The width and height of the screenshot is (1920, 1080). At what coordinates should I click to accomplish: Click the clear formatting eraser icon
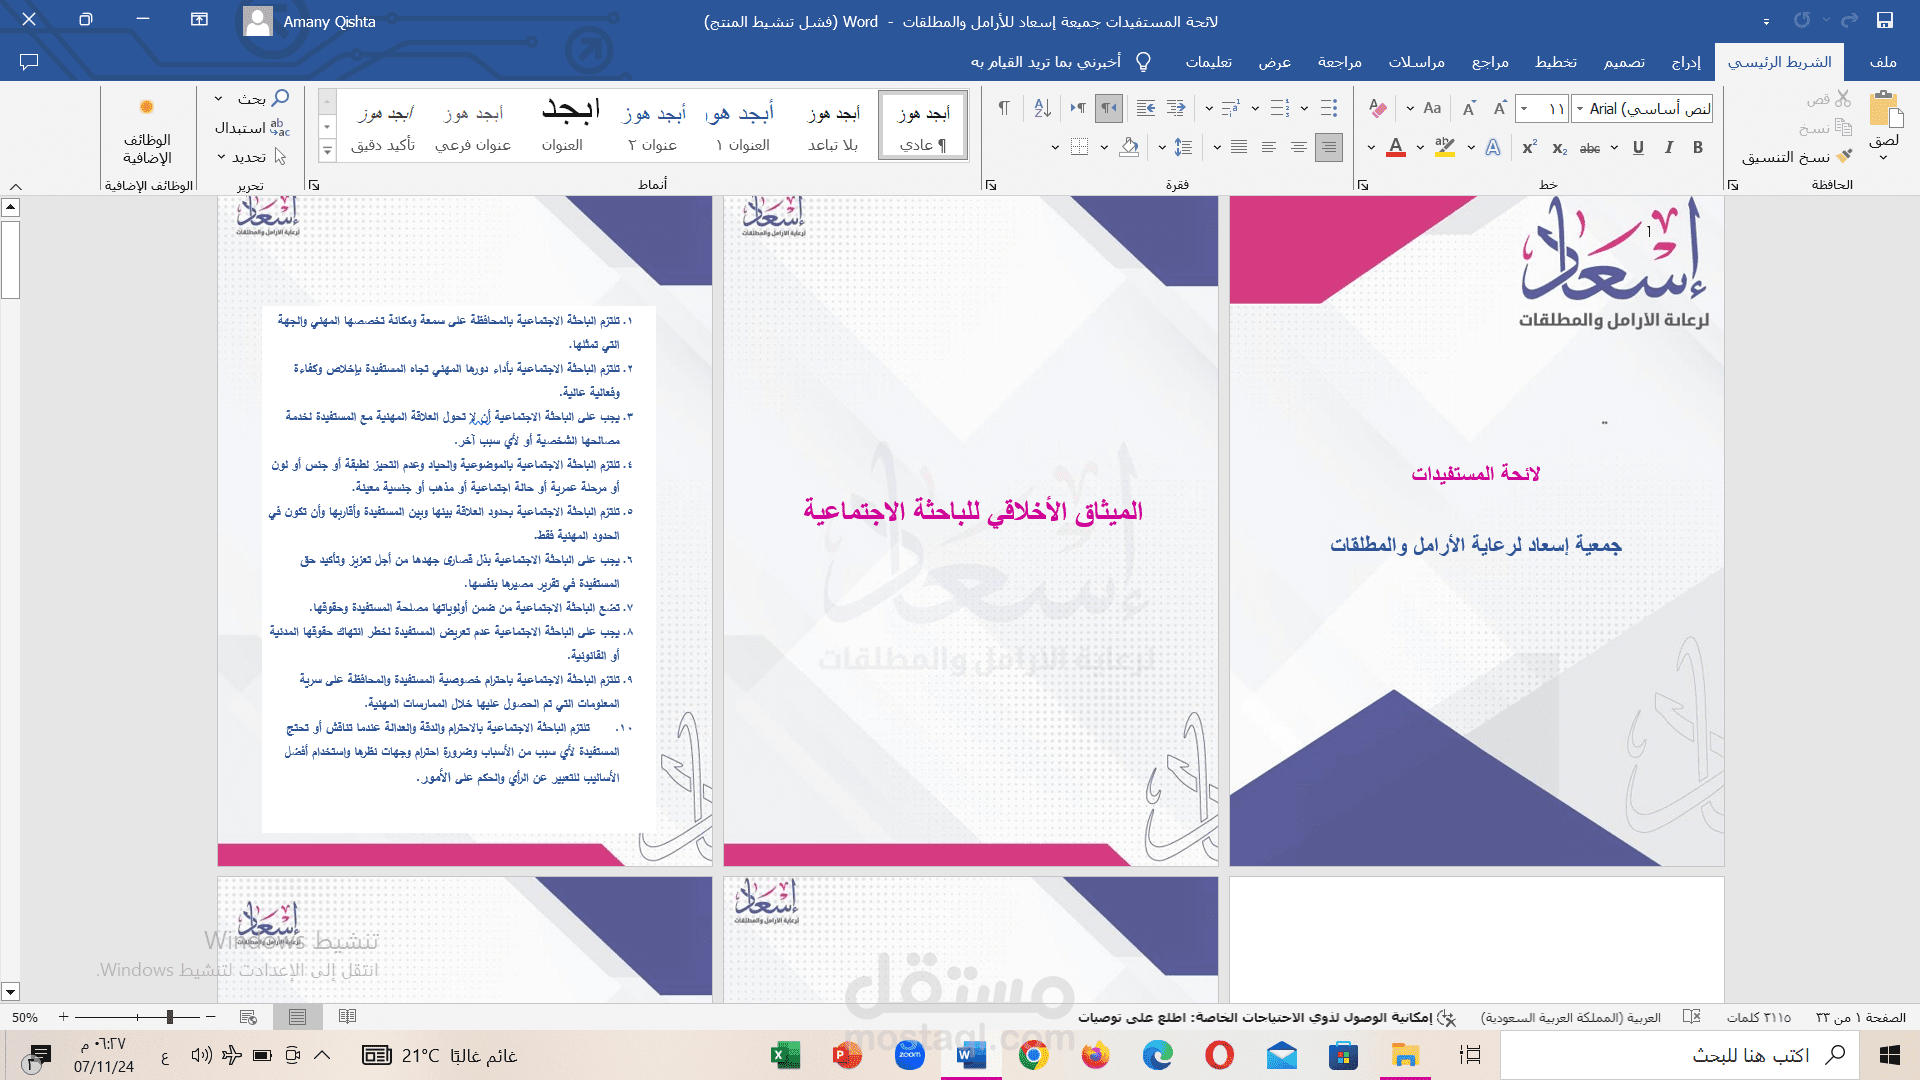(x=1378, y=108)
